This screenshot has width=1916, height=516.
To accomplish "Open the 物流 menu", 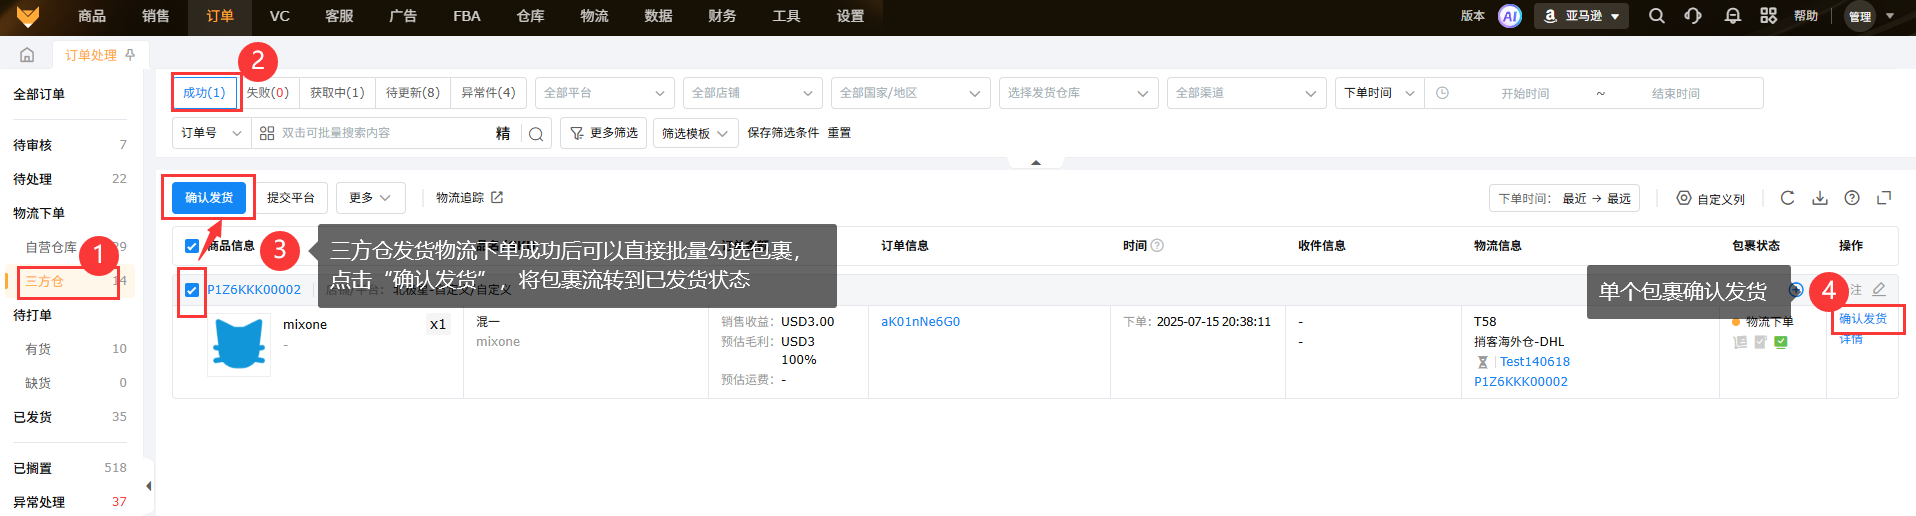I will coord(595,16).
